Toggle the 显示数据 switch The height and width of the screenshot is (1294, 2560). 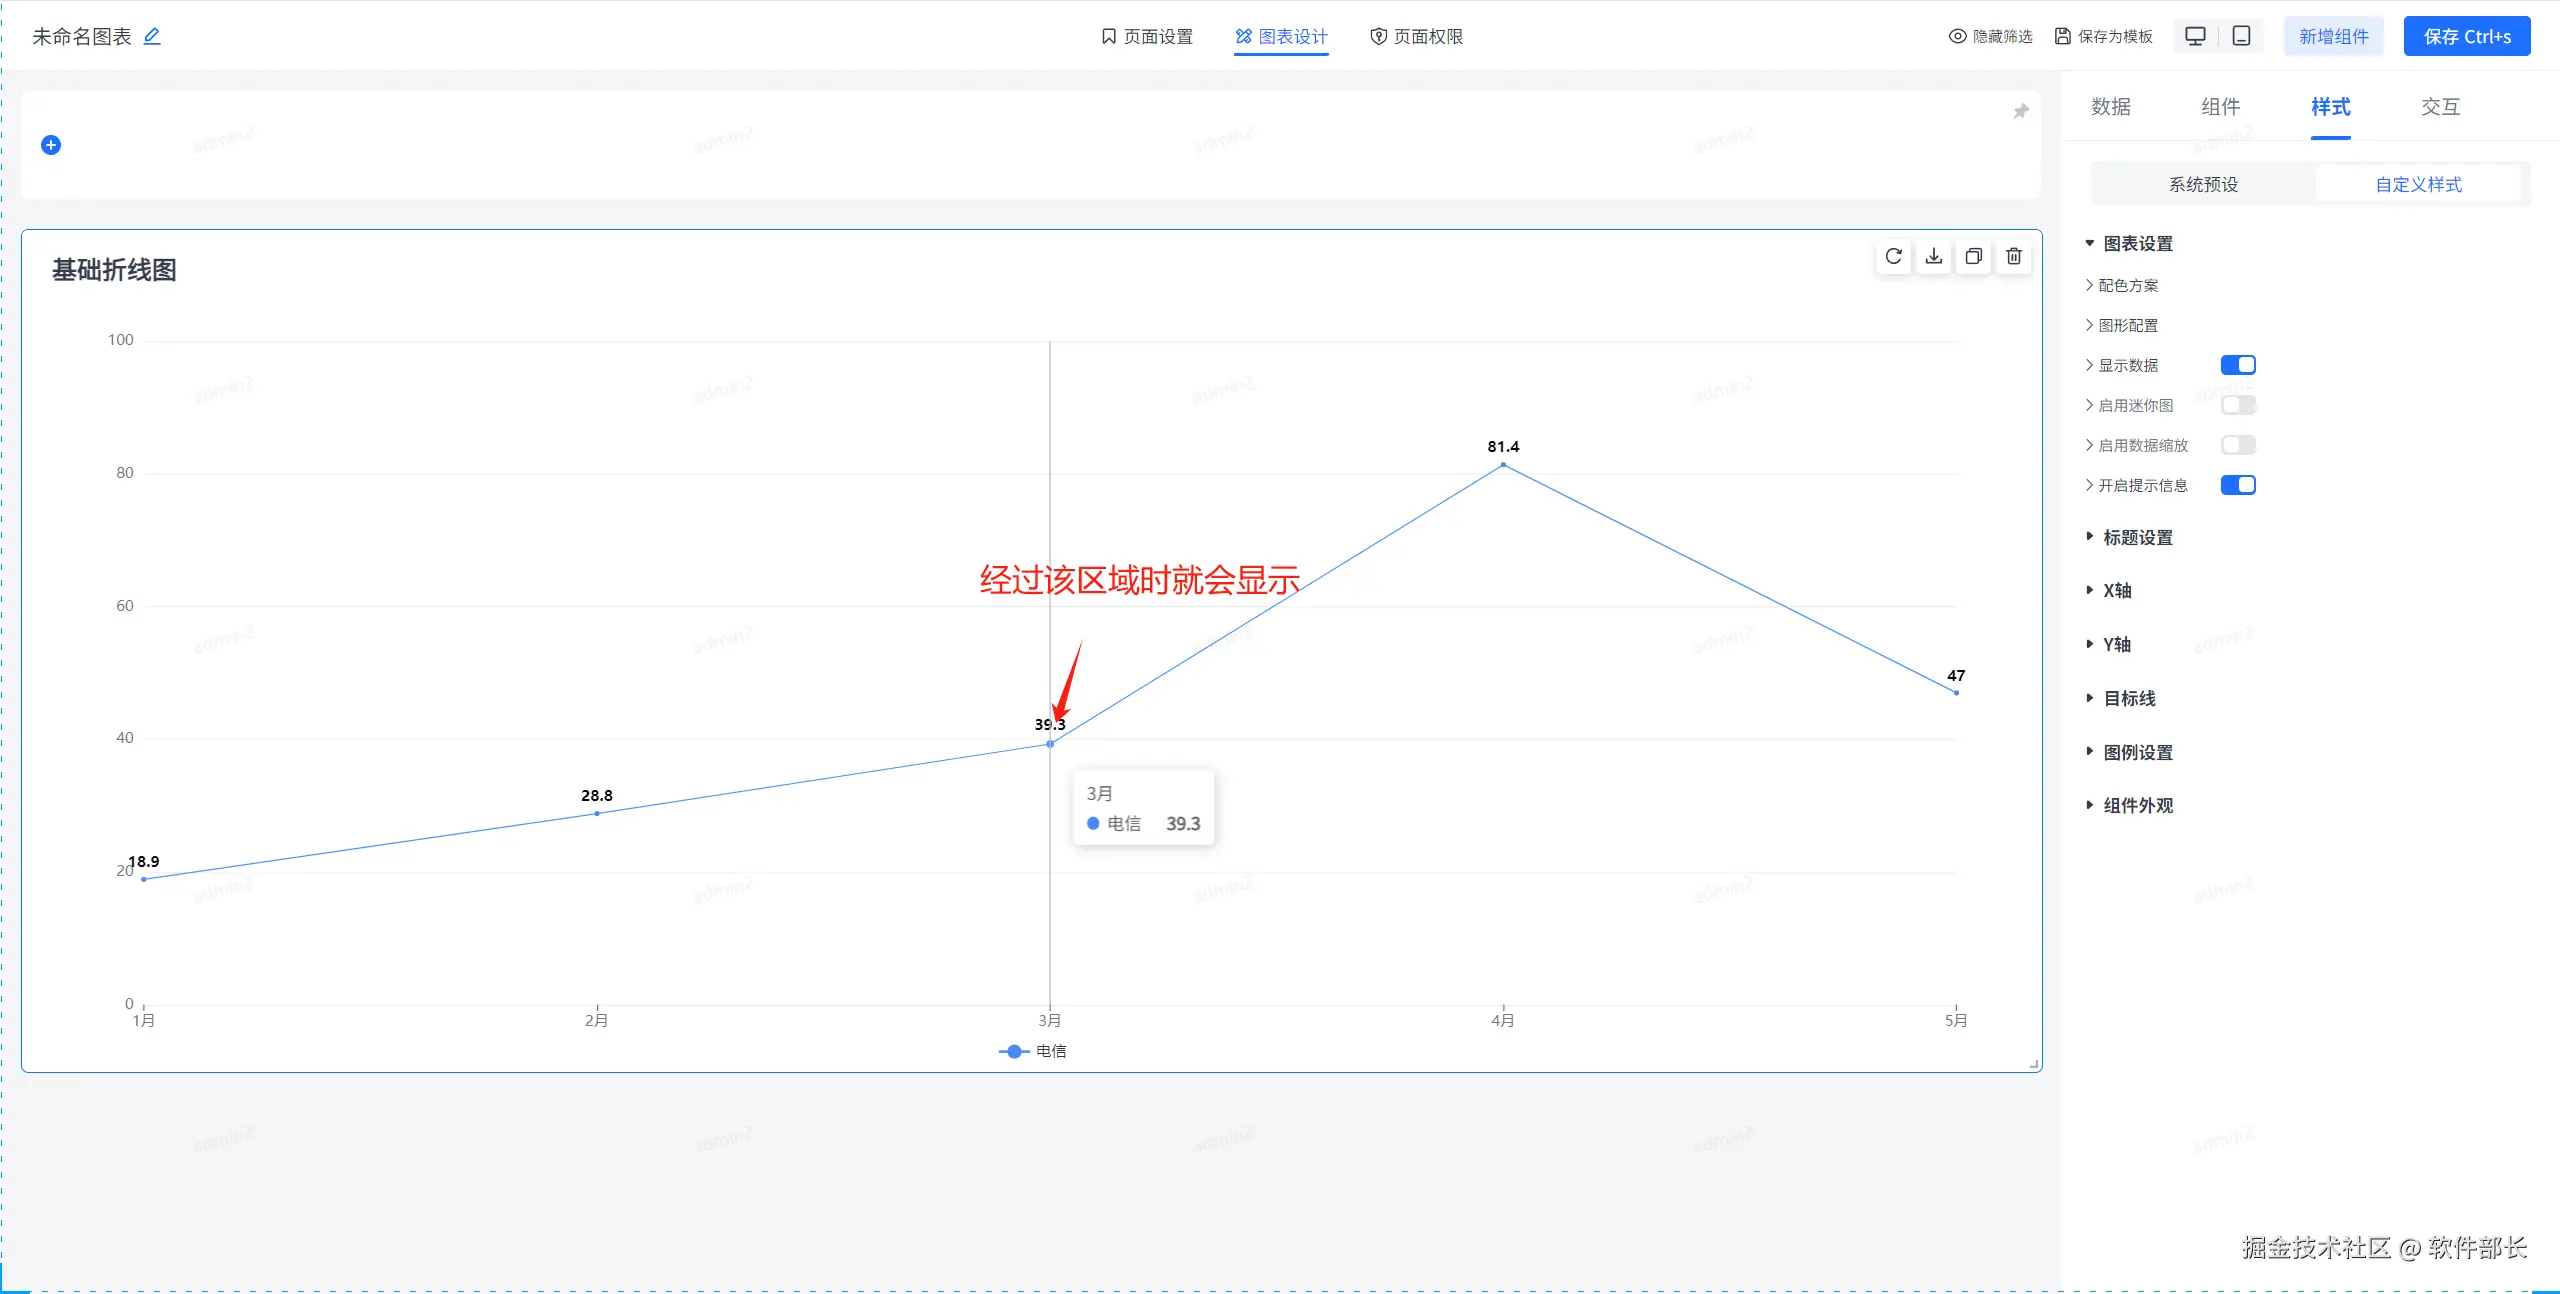tap(2237, 365)
